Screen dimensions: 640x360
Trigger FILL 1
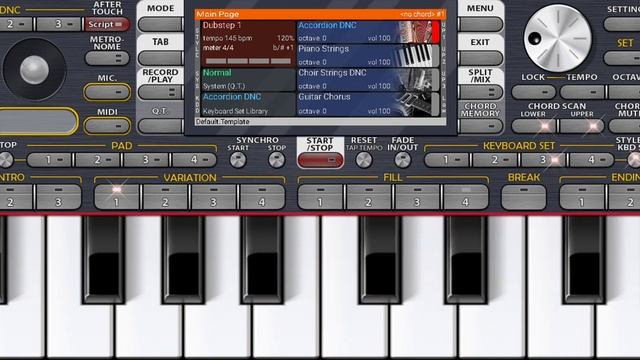coord(320,198)
